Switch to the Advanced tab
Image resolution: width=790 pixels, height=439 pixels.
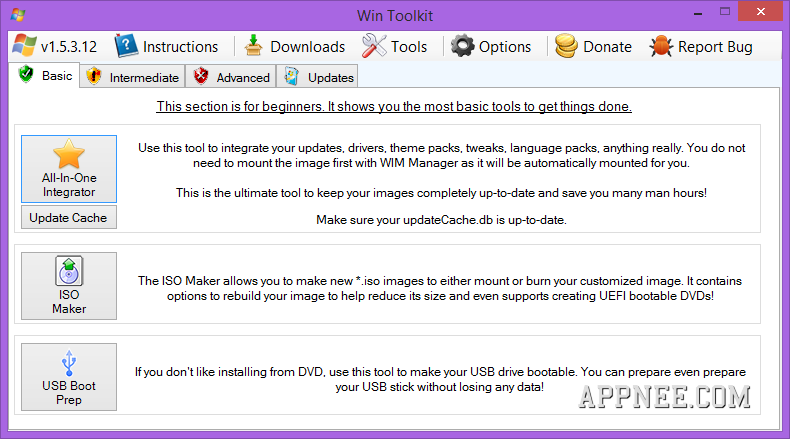pos(231,77)
